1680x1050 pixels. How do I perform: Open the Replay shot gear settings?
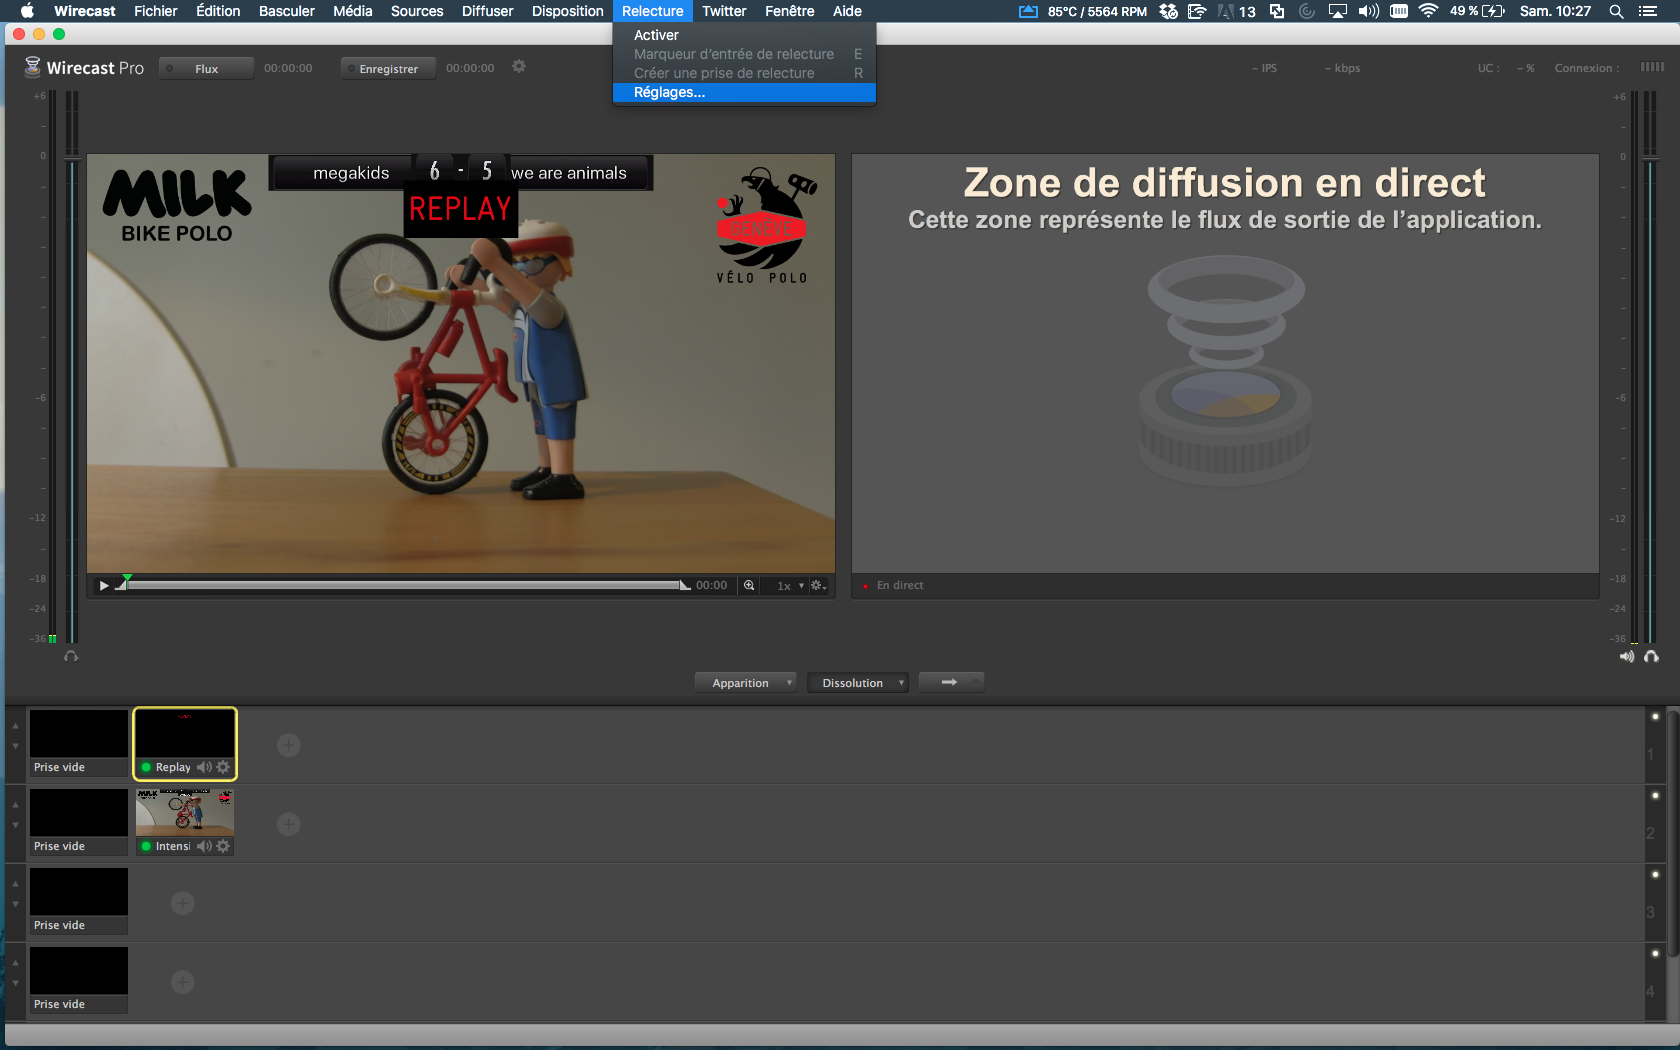[x=223, y=767]
